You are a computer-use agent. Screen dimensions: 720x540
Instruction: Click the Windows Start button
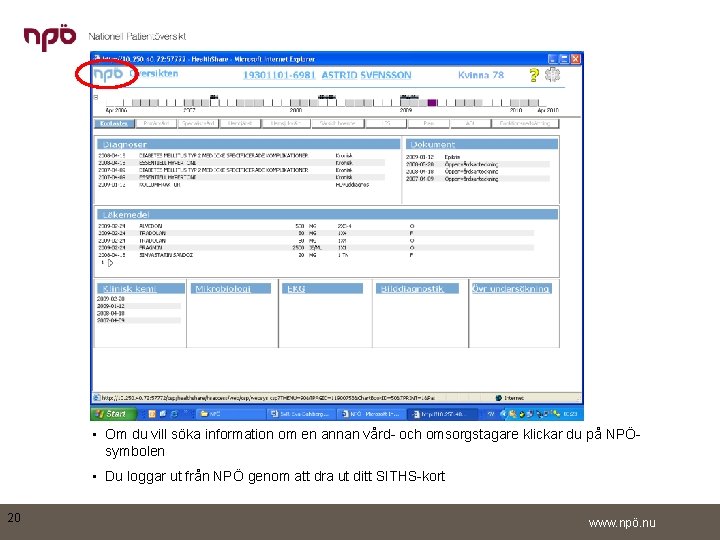pos(114,414)
